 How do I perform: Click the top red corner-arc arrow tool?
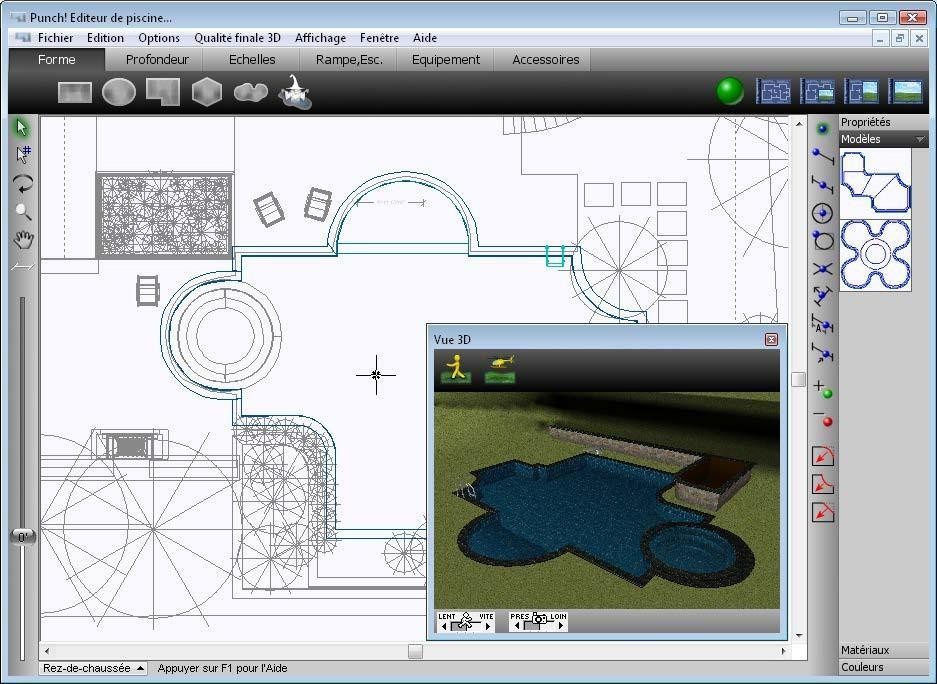(x=823, y=456)
